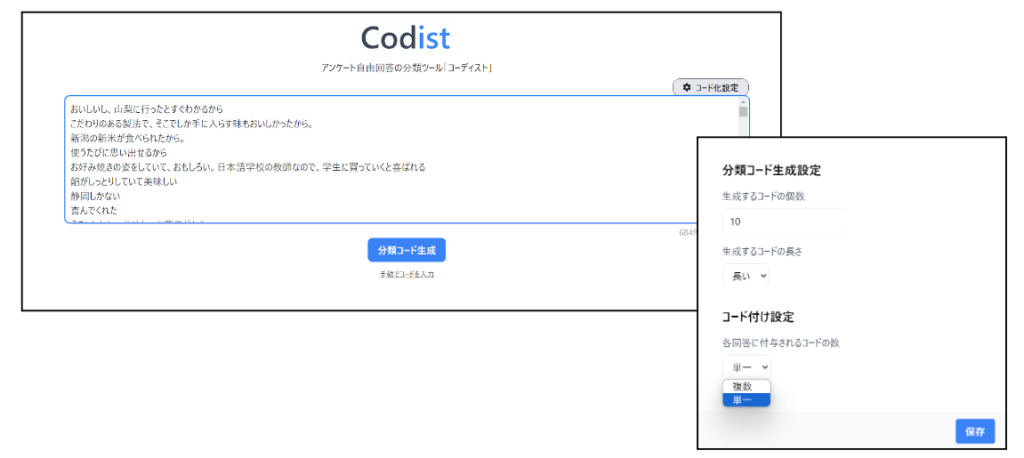Click the line 喜んでくれた

(x=95, y=210)
